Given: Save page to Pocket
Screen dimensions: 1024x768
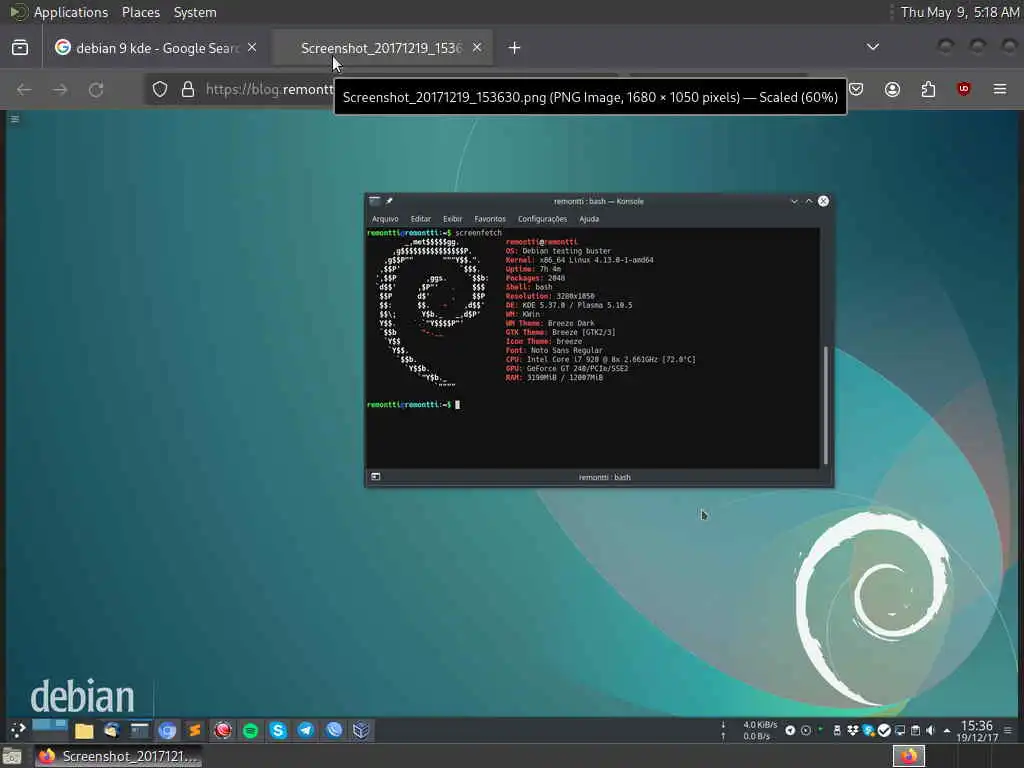Looking at the screenshot, I should coord(856,89).
